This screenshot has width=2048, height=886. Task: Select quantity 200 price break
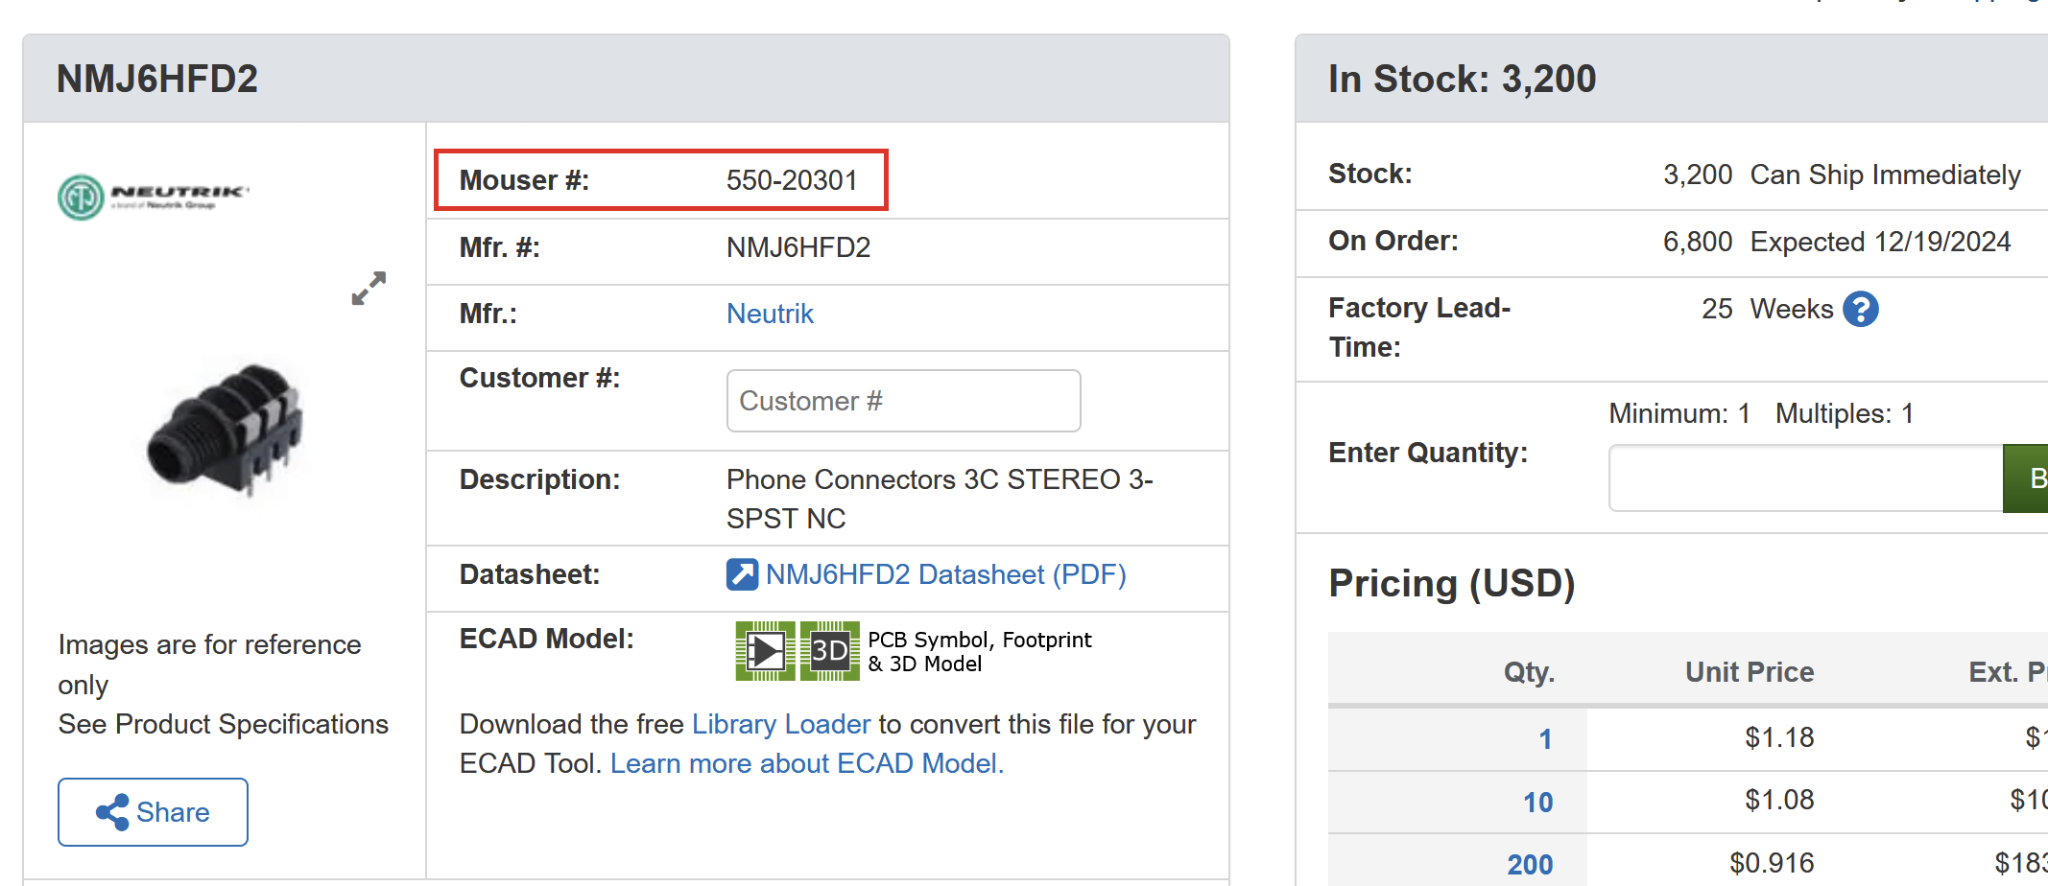pos(1530,865)
